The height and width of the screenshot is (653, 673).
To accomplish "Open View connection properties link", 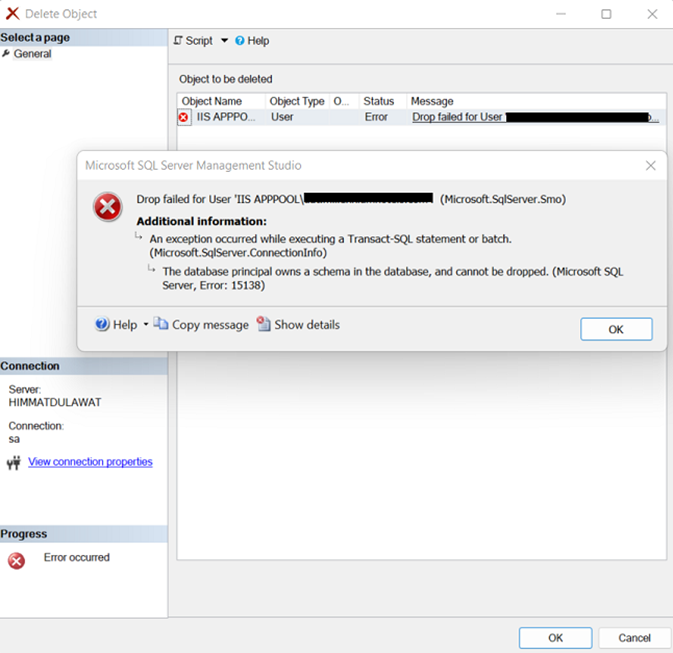I will pos(90,462).
